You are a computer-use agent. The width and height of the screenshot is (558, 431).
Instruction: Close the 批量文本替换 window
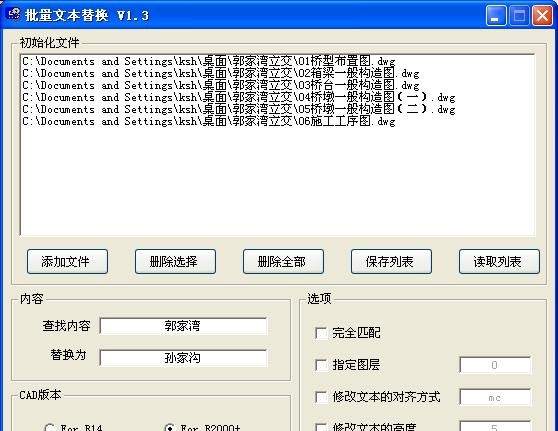[542, 15]
